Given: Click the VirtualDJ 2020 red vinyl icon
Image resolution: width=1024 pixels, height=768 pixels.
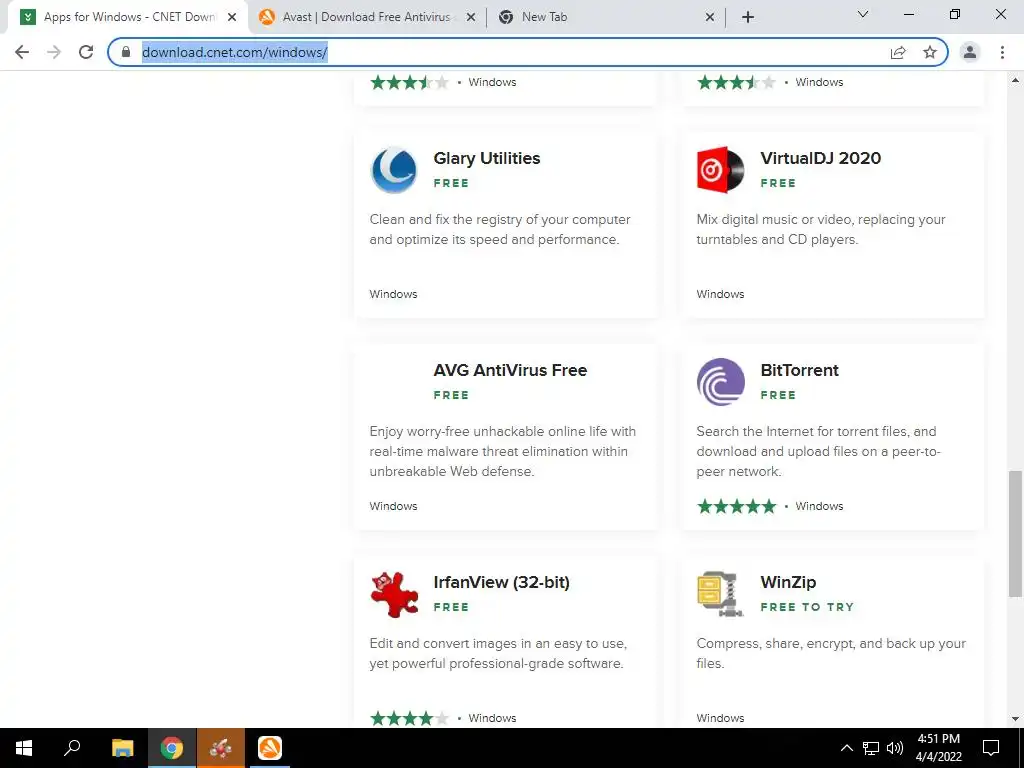Looking at the screenshot, I should (x=720, y=170).
